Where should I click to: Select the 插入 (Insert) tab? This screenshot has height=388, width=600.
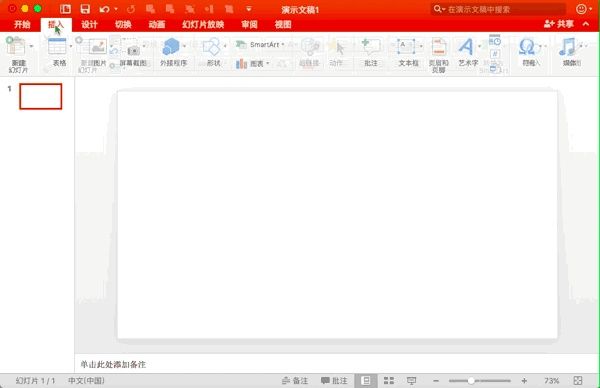click(x=56, y=24)
